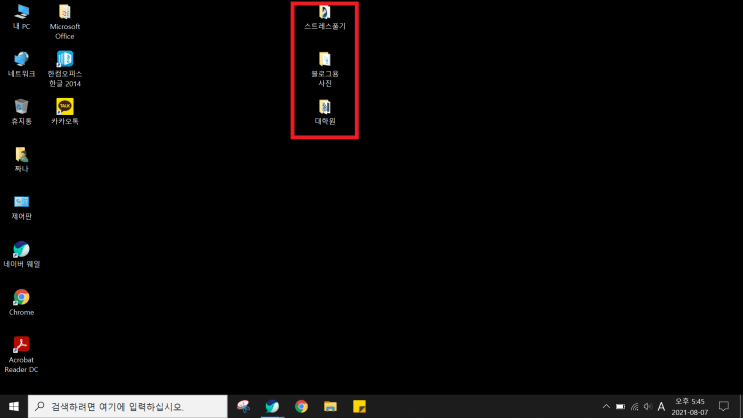
Task: Select the 네트워크 desktop icon
Action: tap(21, 65)
